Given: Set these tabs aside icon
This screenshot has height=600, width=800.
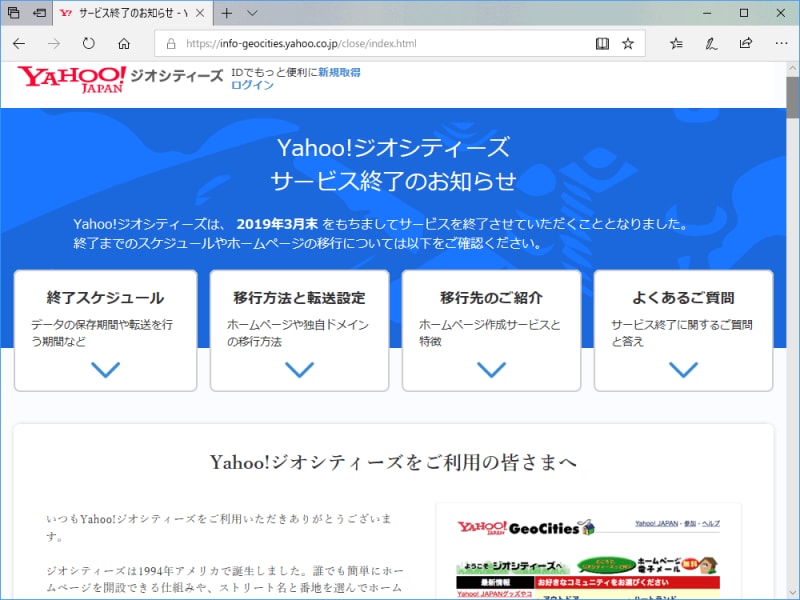Looking at the screenshot, I should pos(39,13).
